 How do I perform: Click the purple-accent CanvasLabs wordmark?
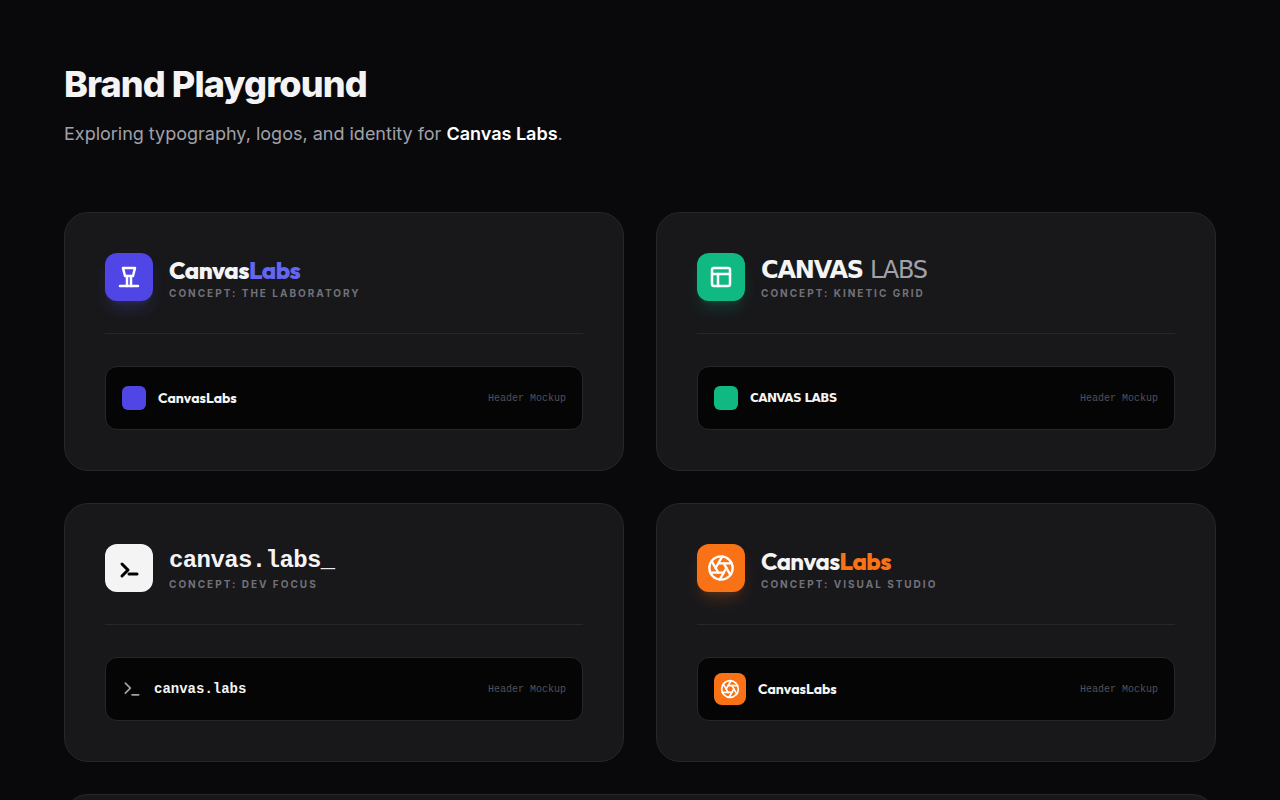coord(235,270)
